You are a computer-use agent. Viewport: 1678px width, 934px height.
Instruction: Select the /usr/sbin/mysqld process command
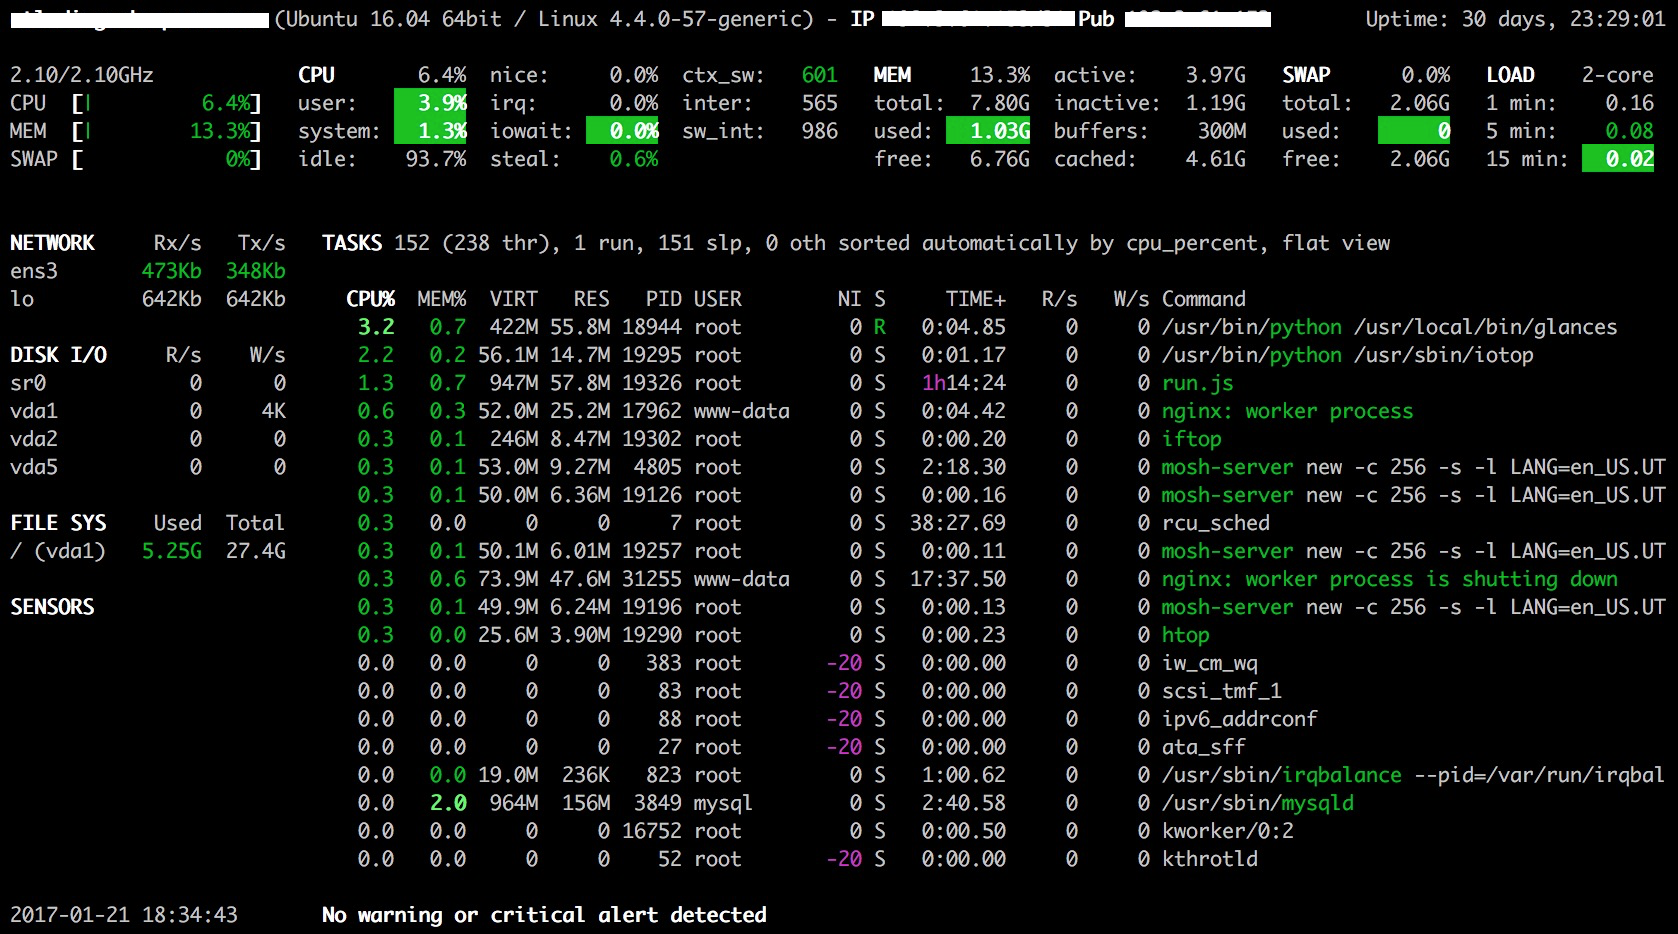(x=1257, y=803)
